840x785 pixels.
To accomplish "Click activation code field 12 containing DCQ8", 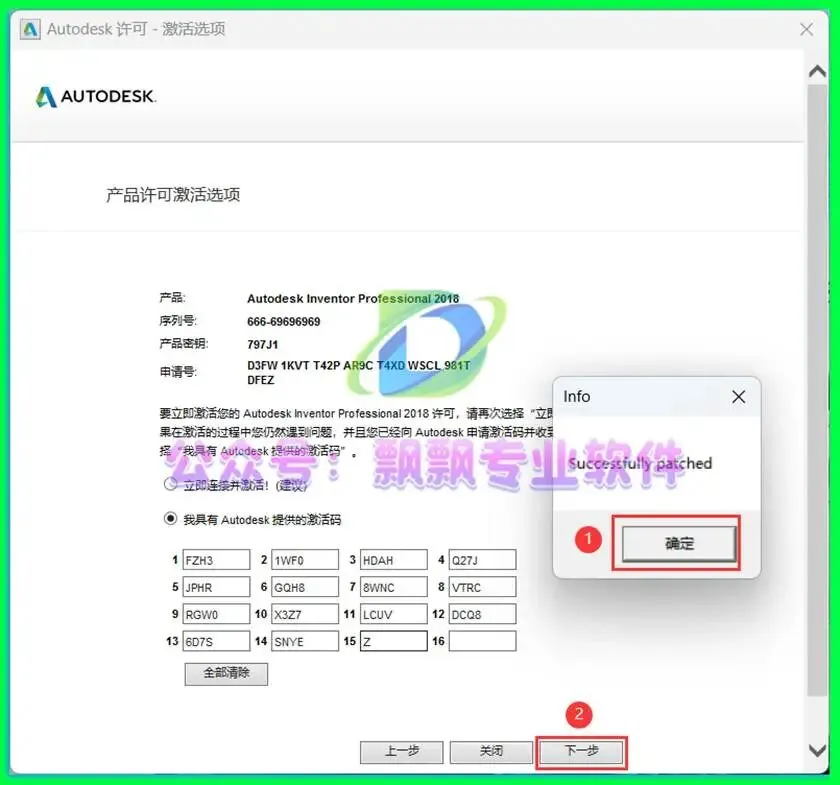I will 483,614.
